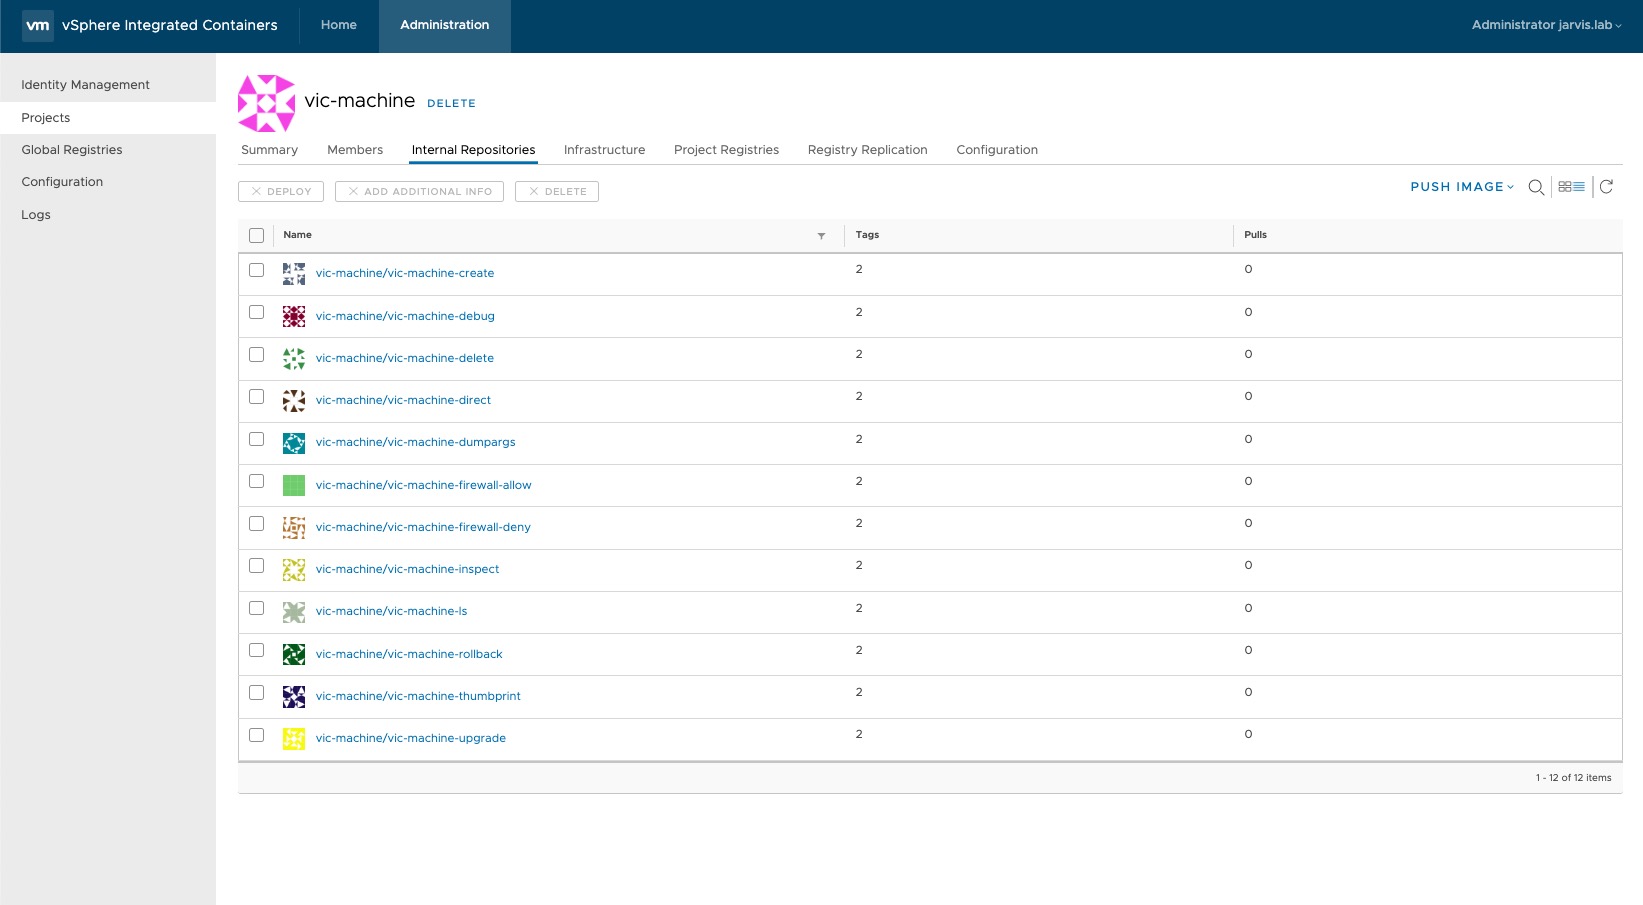The height and width of the screenshot is (905, 1643).
Task: Select Projects in the sidebar
Action: (108, 118)
